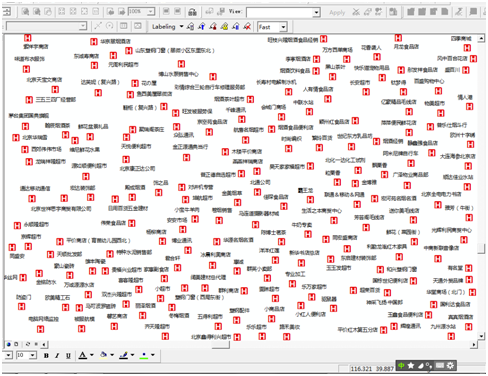Viewport: 488px width, 376px height.
Task: Click the line color pen icon
Action: [124, 355]
